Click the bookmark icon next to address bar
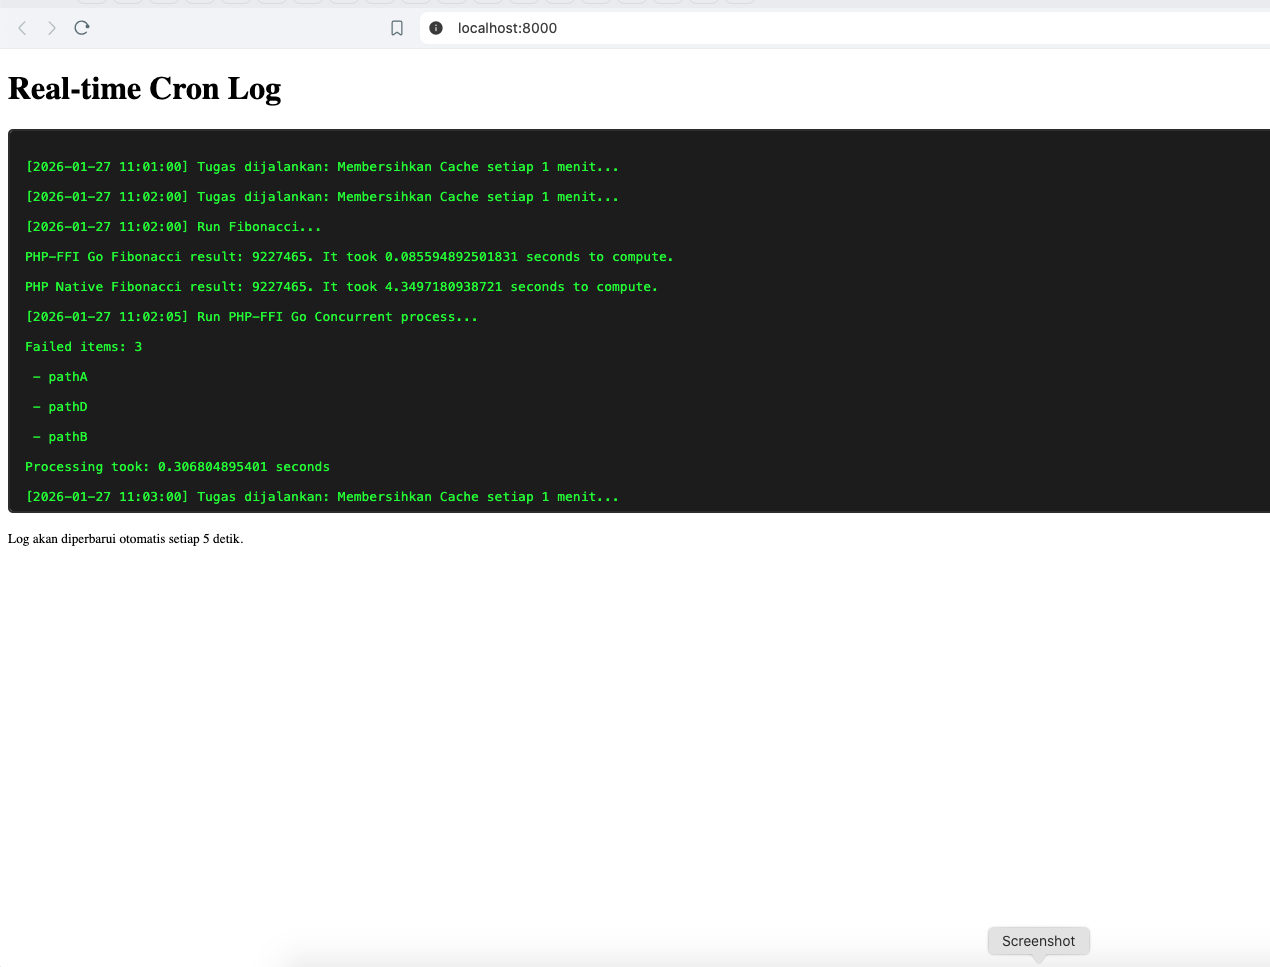 396,28
